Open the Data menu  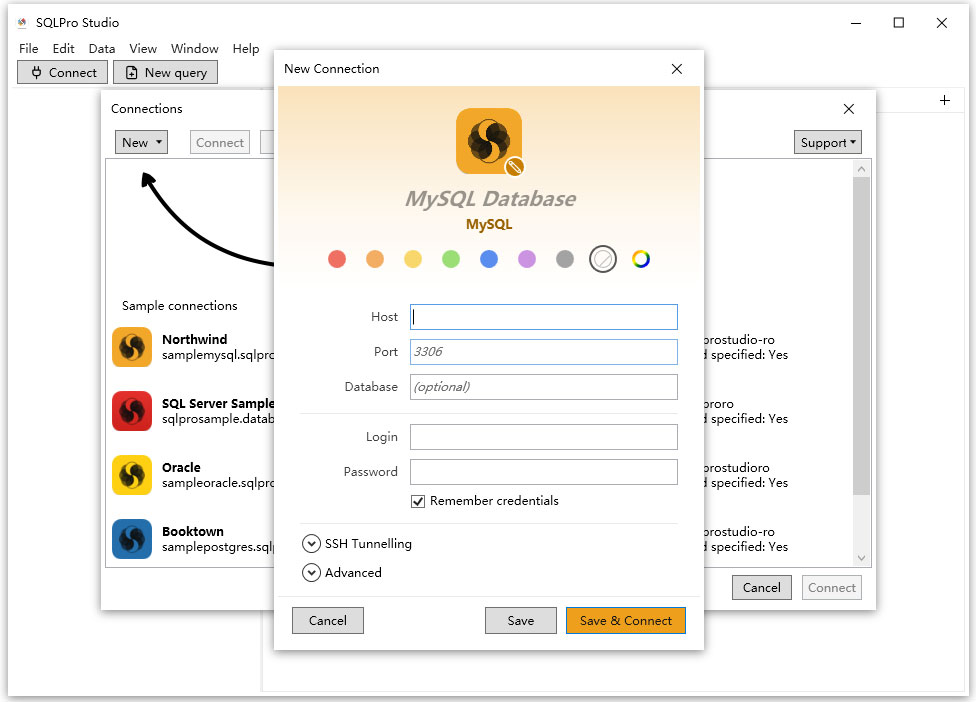[101, 49]
